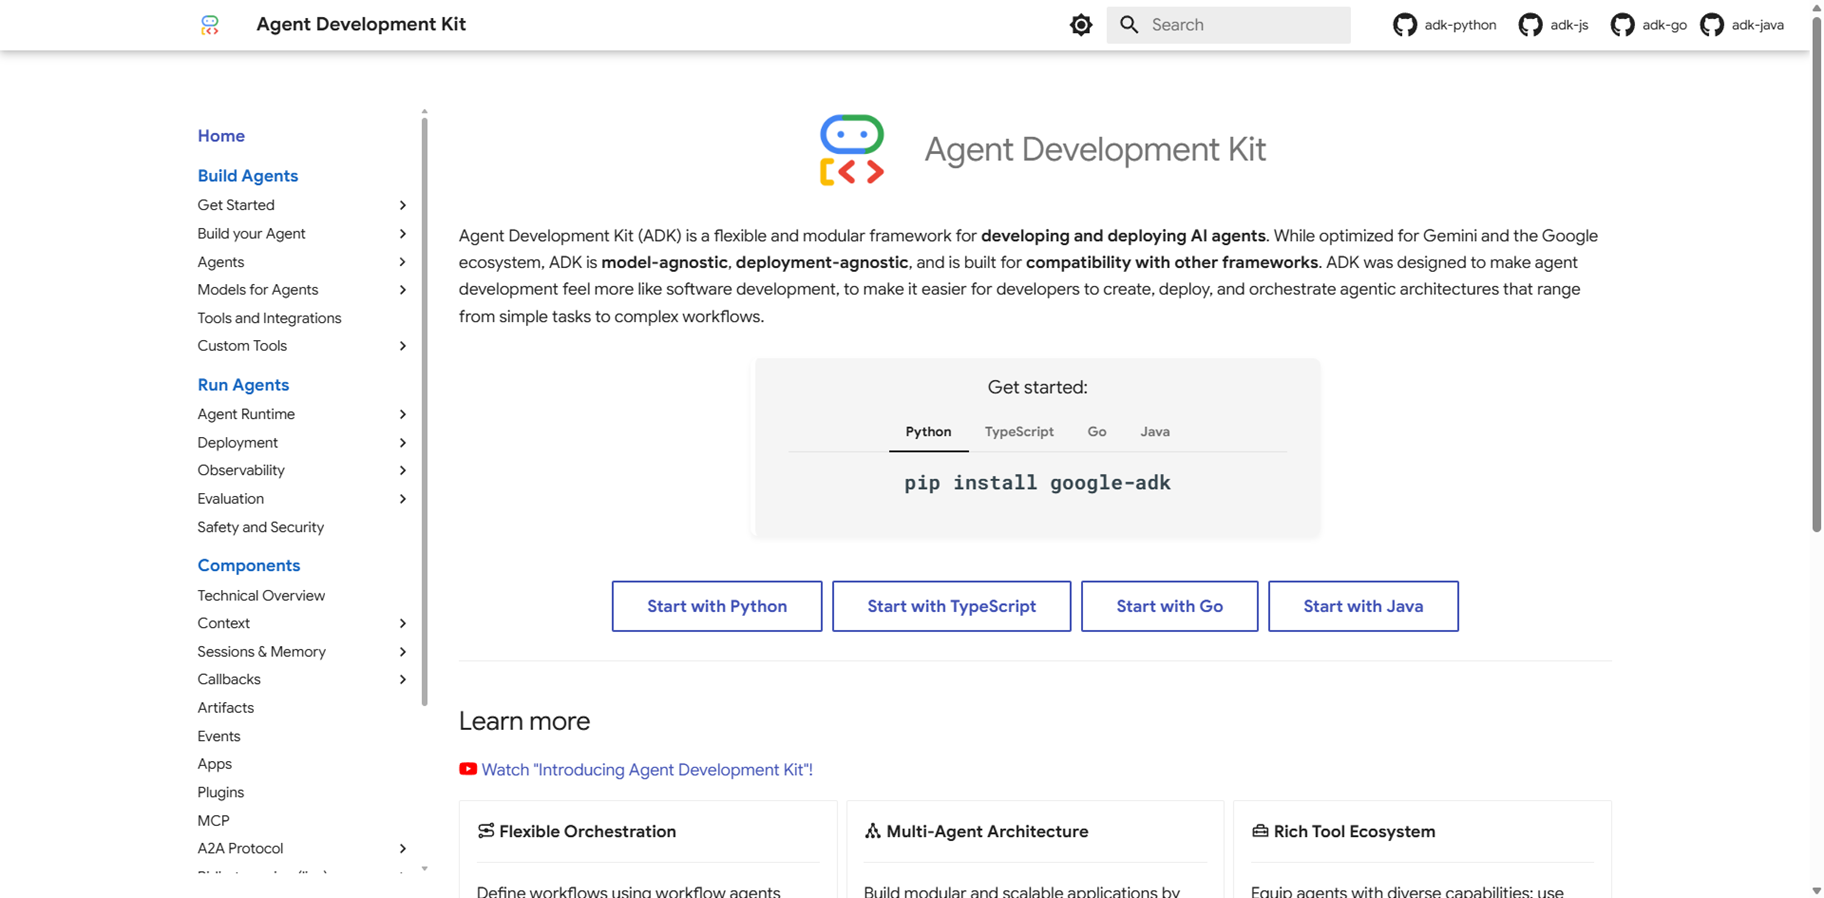
Task: Expand the Callbacks chevron
Action: [x=403, y=679]
